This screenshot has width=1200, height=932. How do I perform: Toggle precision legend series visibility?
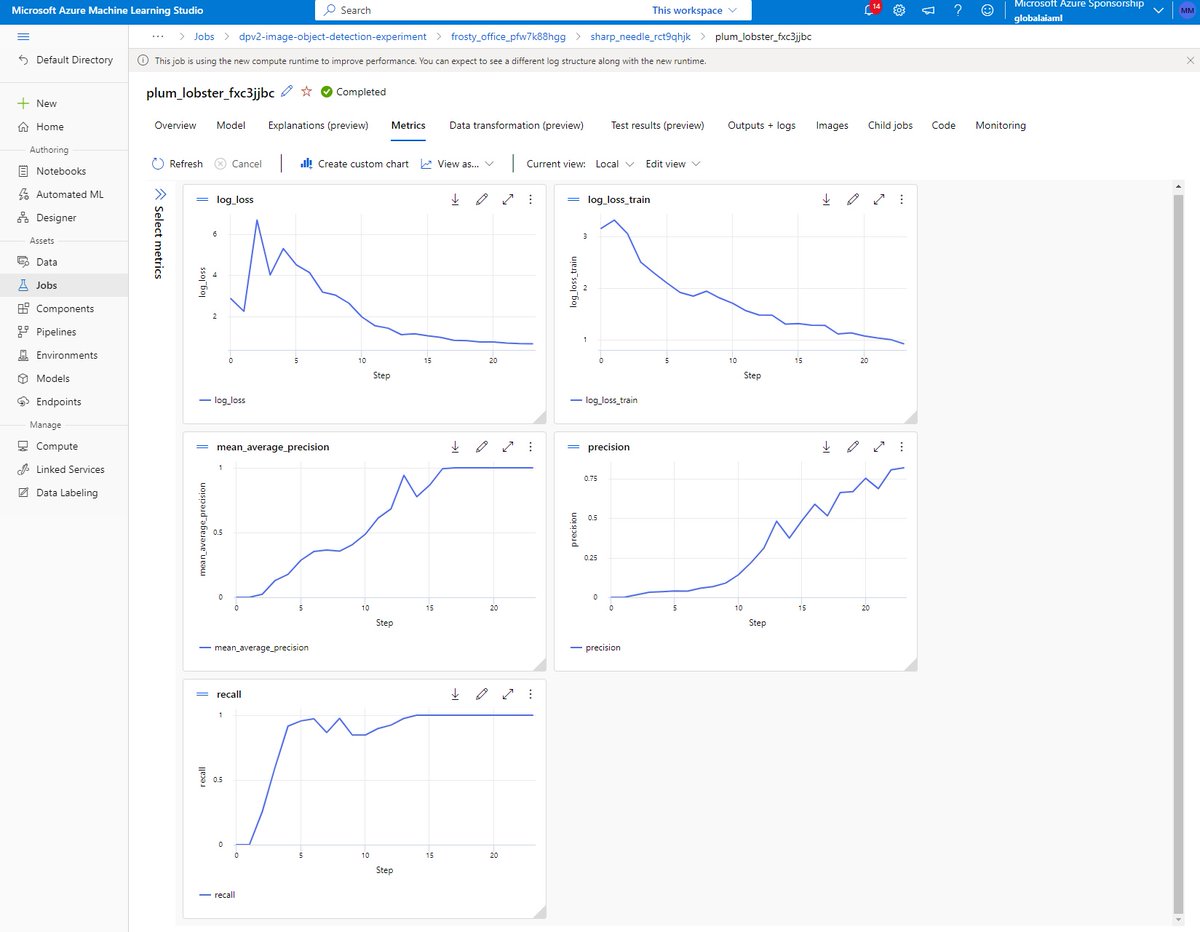[x=595, y=647]
